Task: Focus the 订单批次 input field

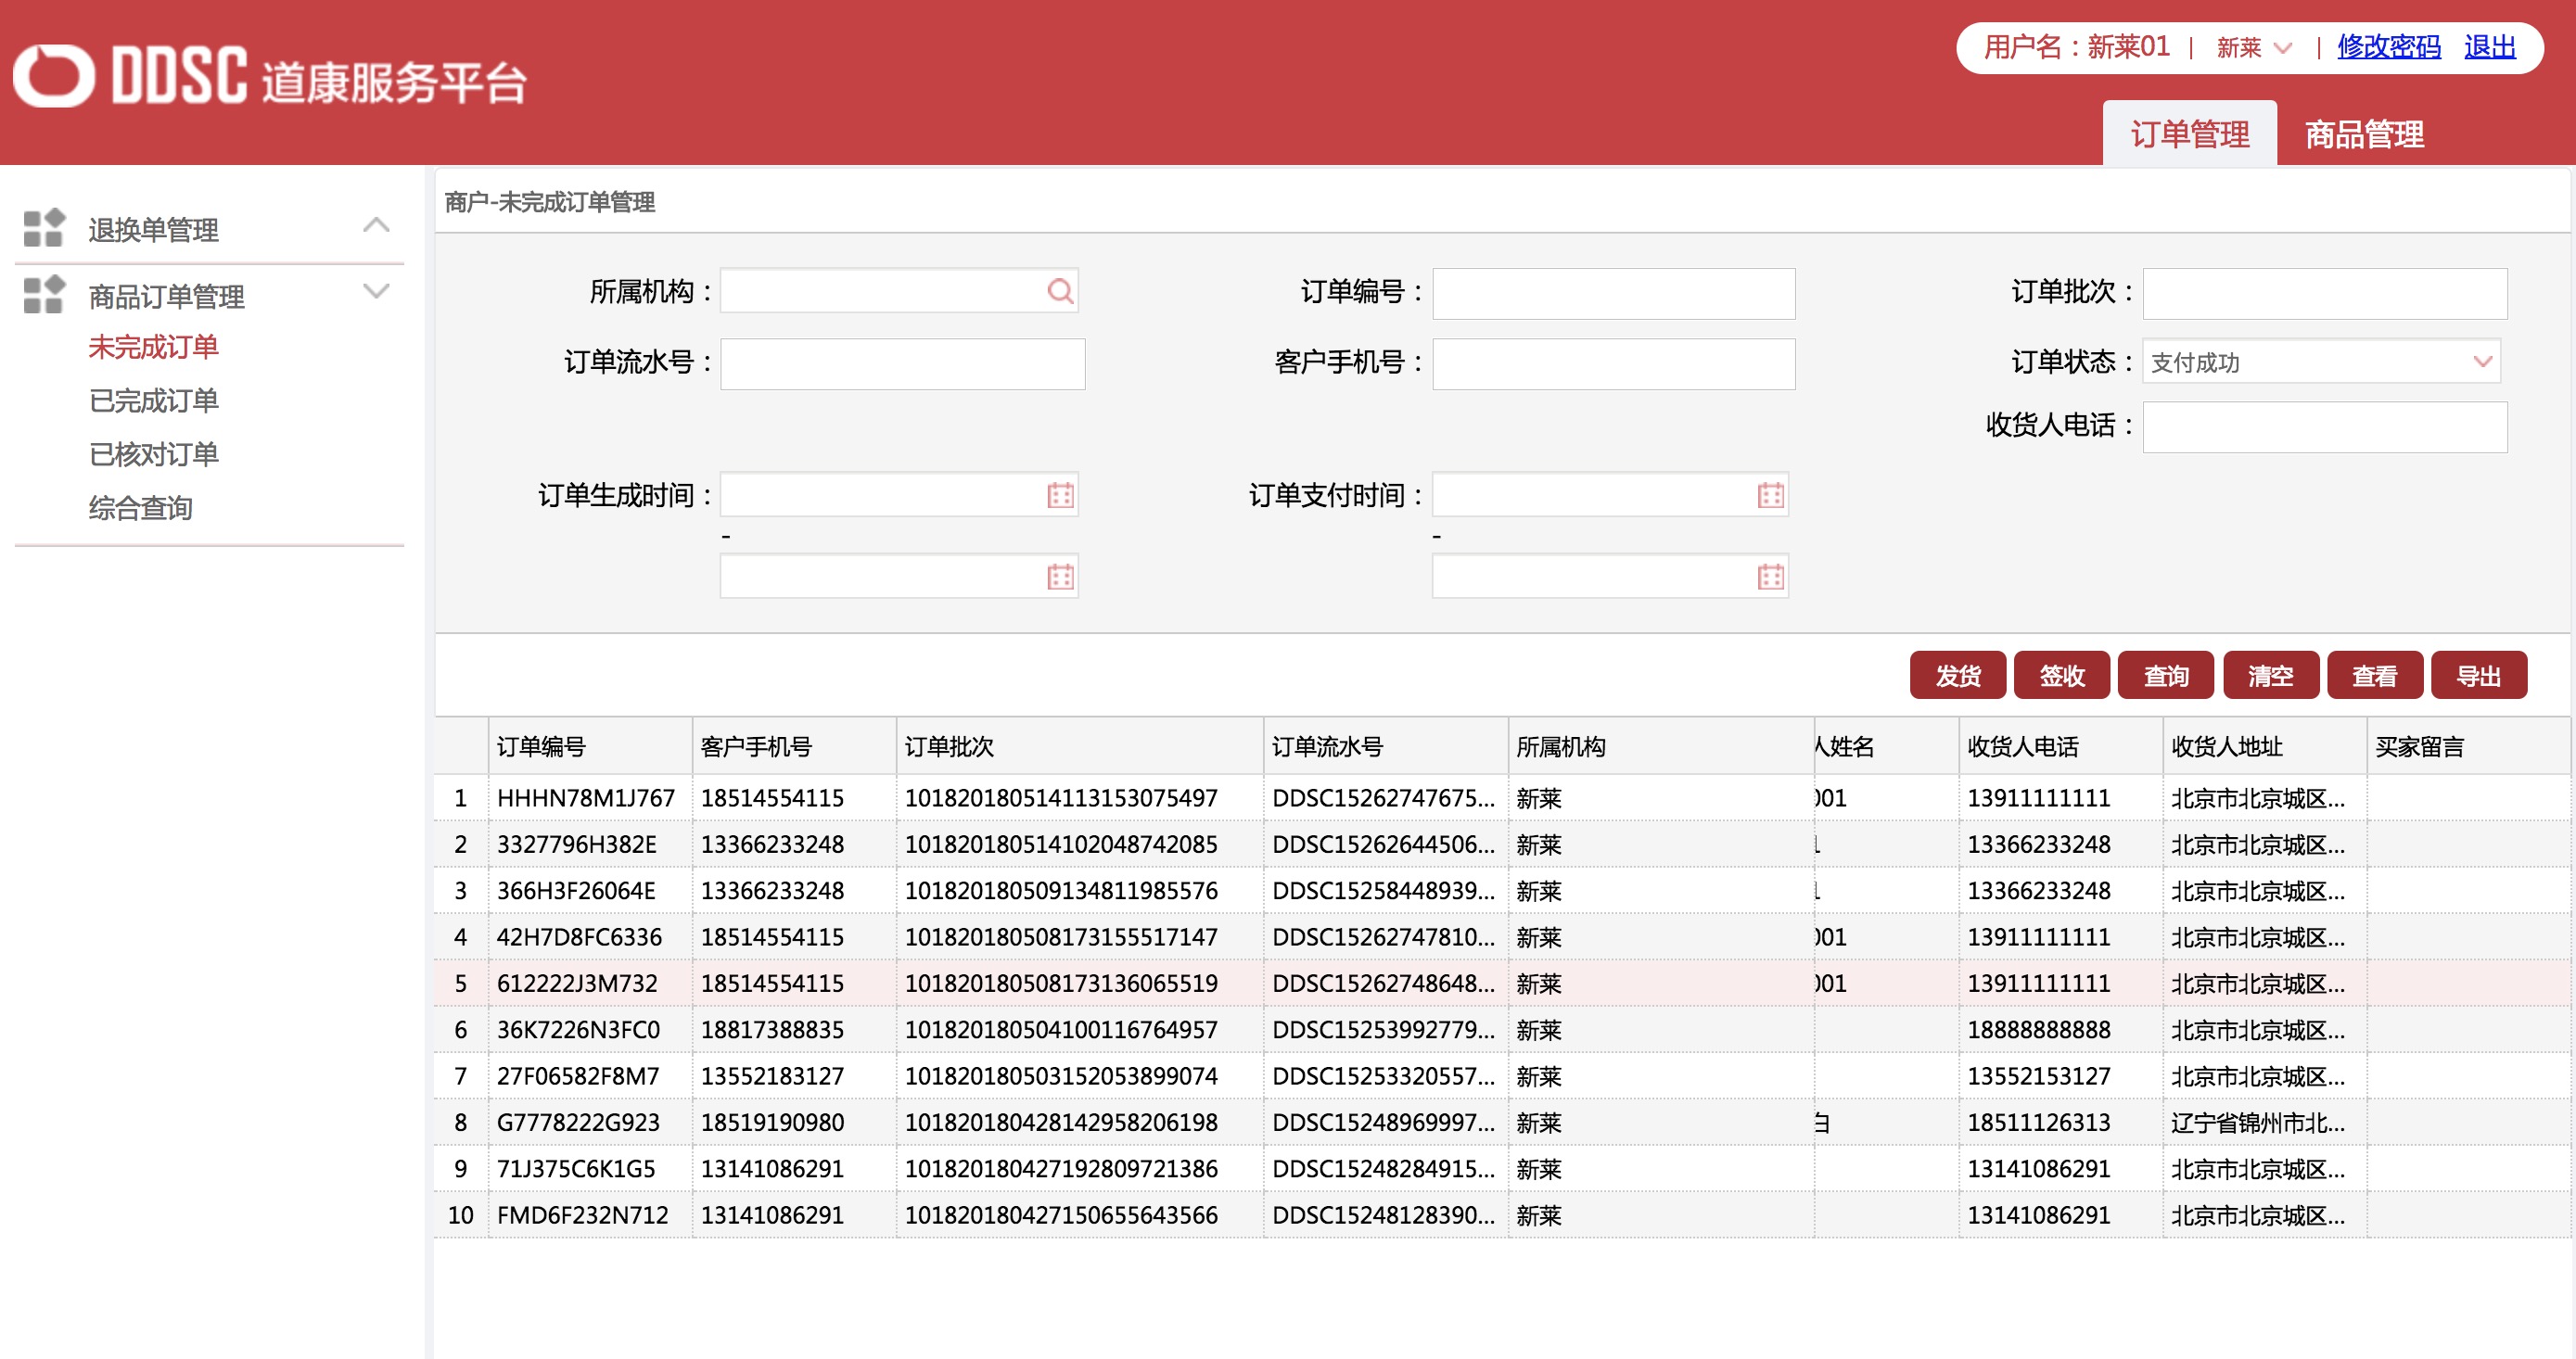Action: (x=2324, y=293)
